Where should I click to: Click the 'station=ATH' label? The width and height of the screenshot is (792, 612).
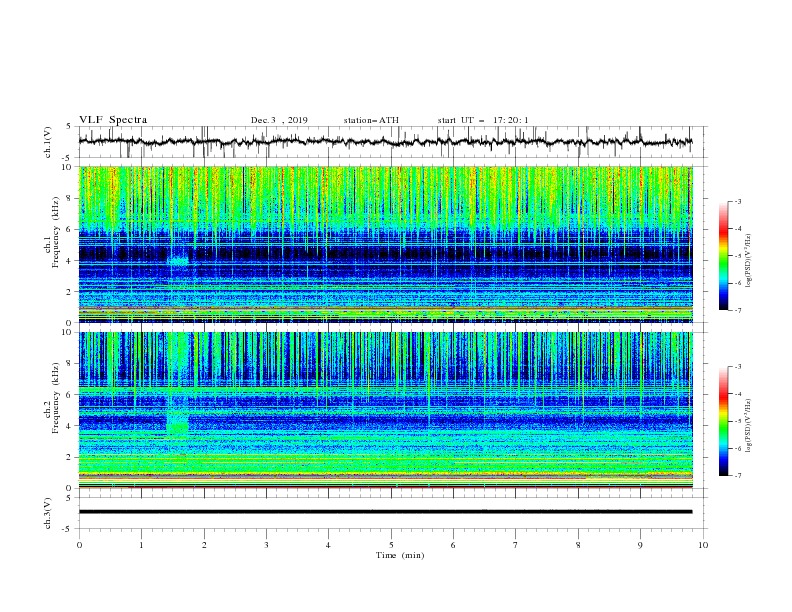coord(371,120)
